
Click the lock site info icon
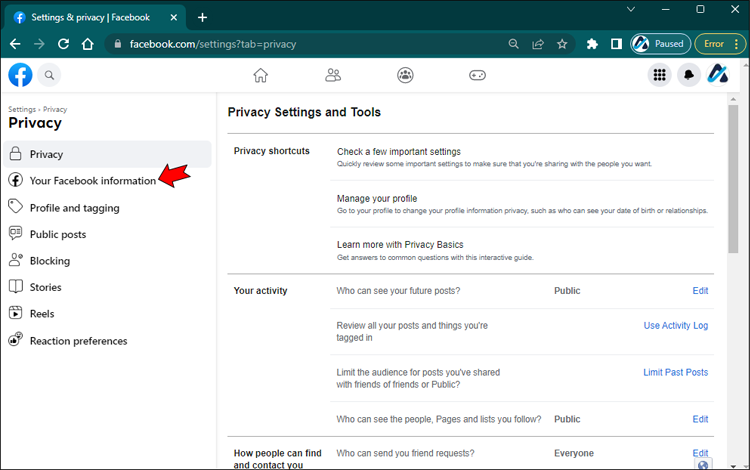pyautogui.click(x=118, y=44)
